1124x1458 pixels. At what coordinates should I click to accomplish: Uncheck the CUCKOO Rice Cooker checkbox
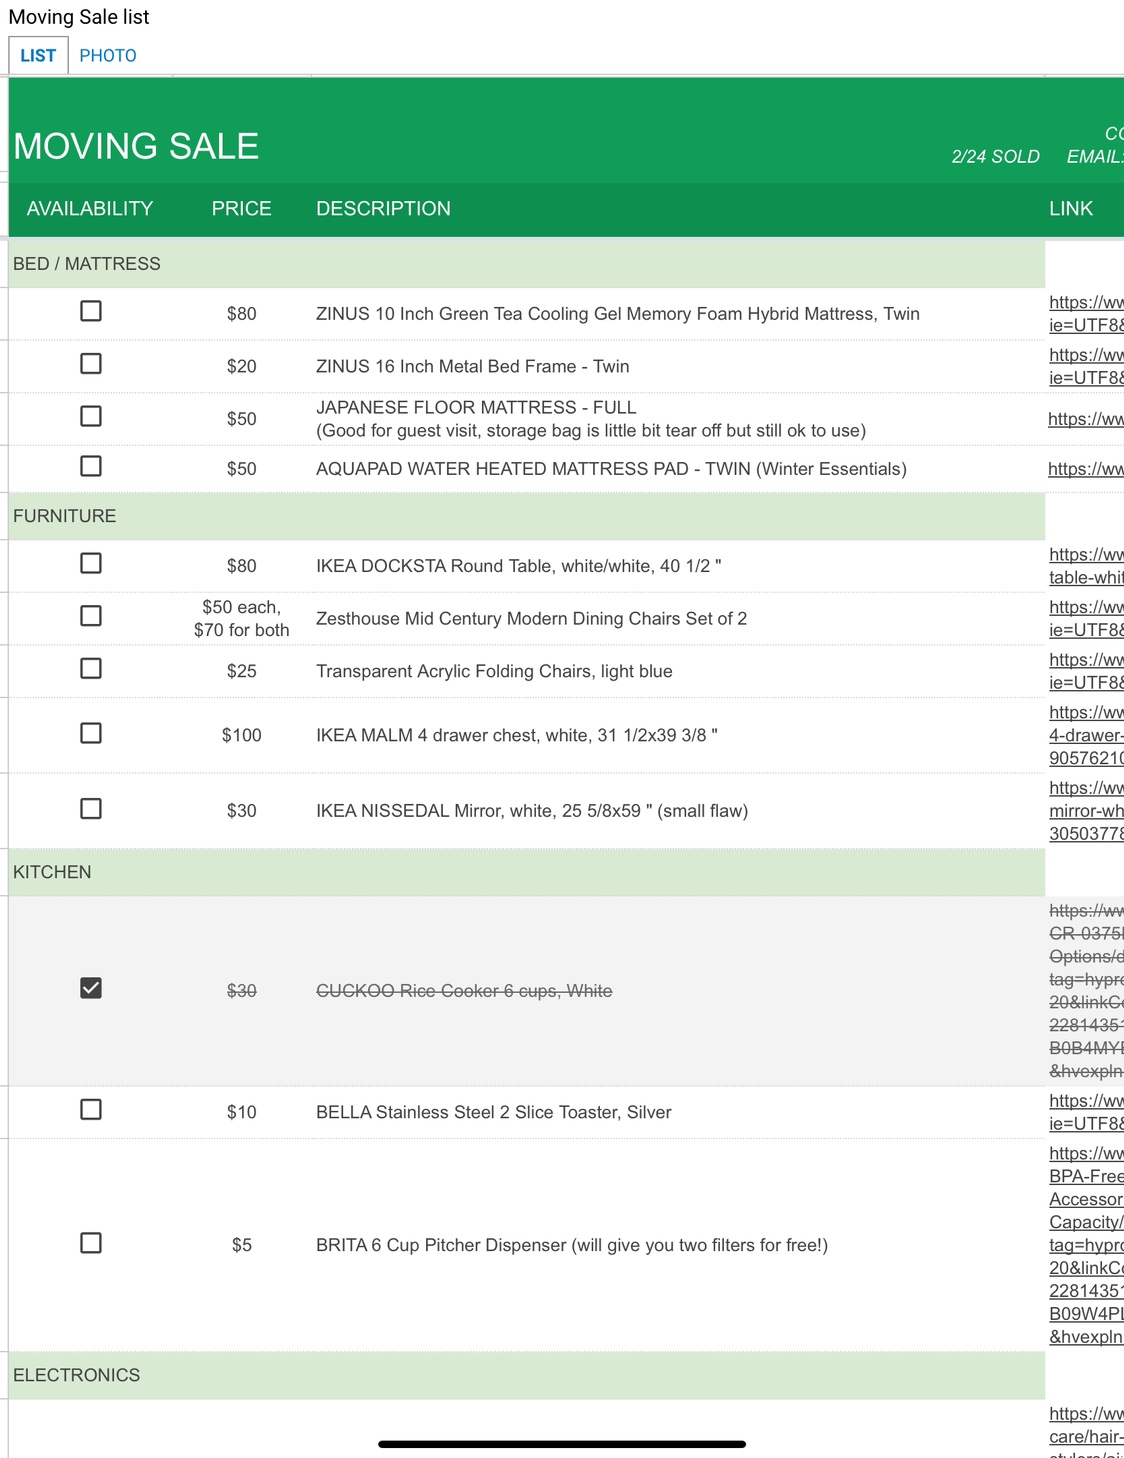(x=91, y=988)
